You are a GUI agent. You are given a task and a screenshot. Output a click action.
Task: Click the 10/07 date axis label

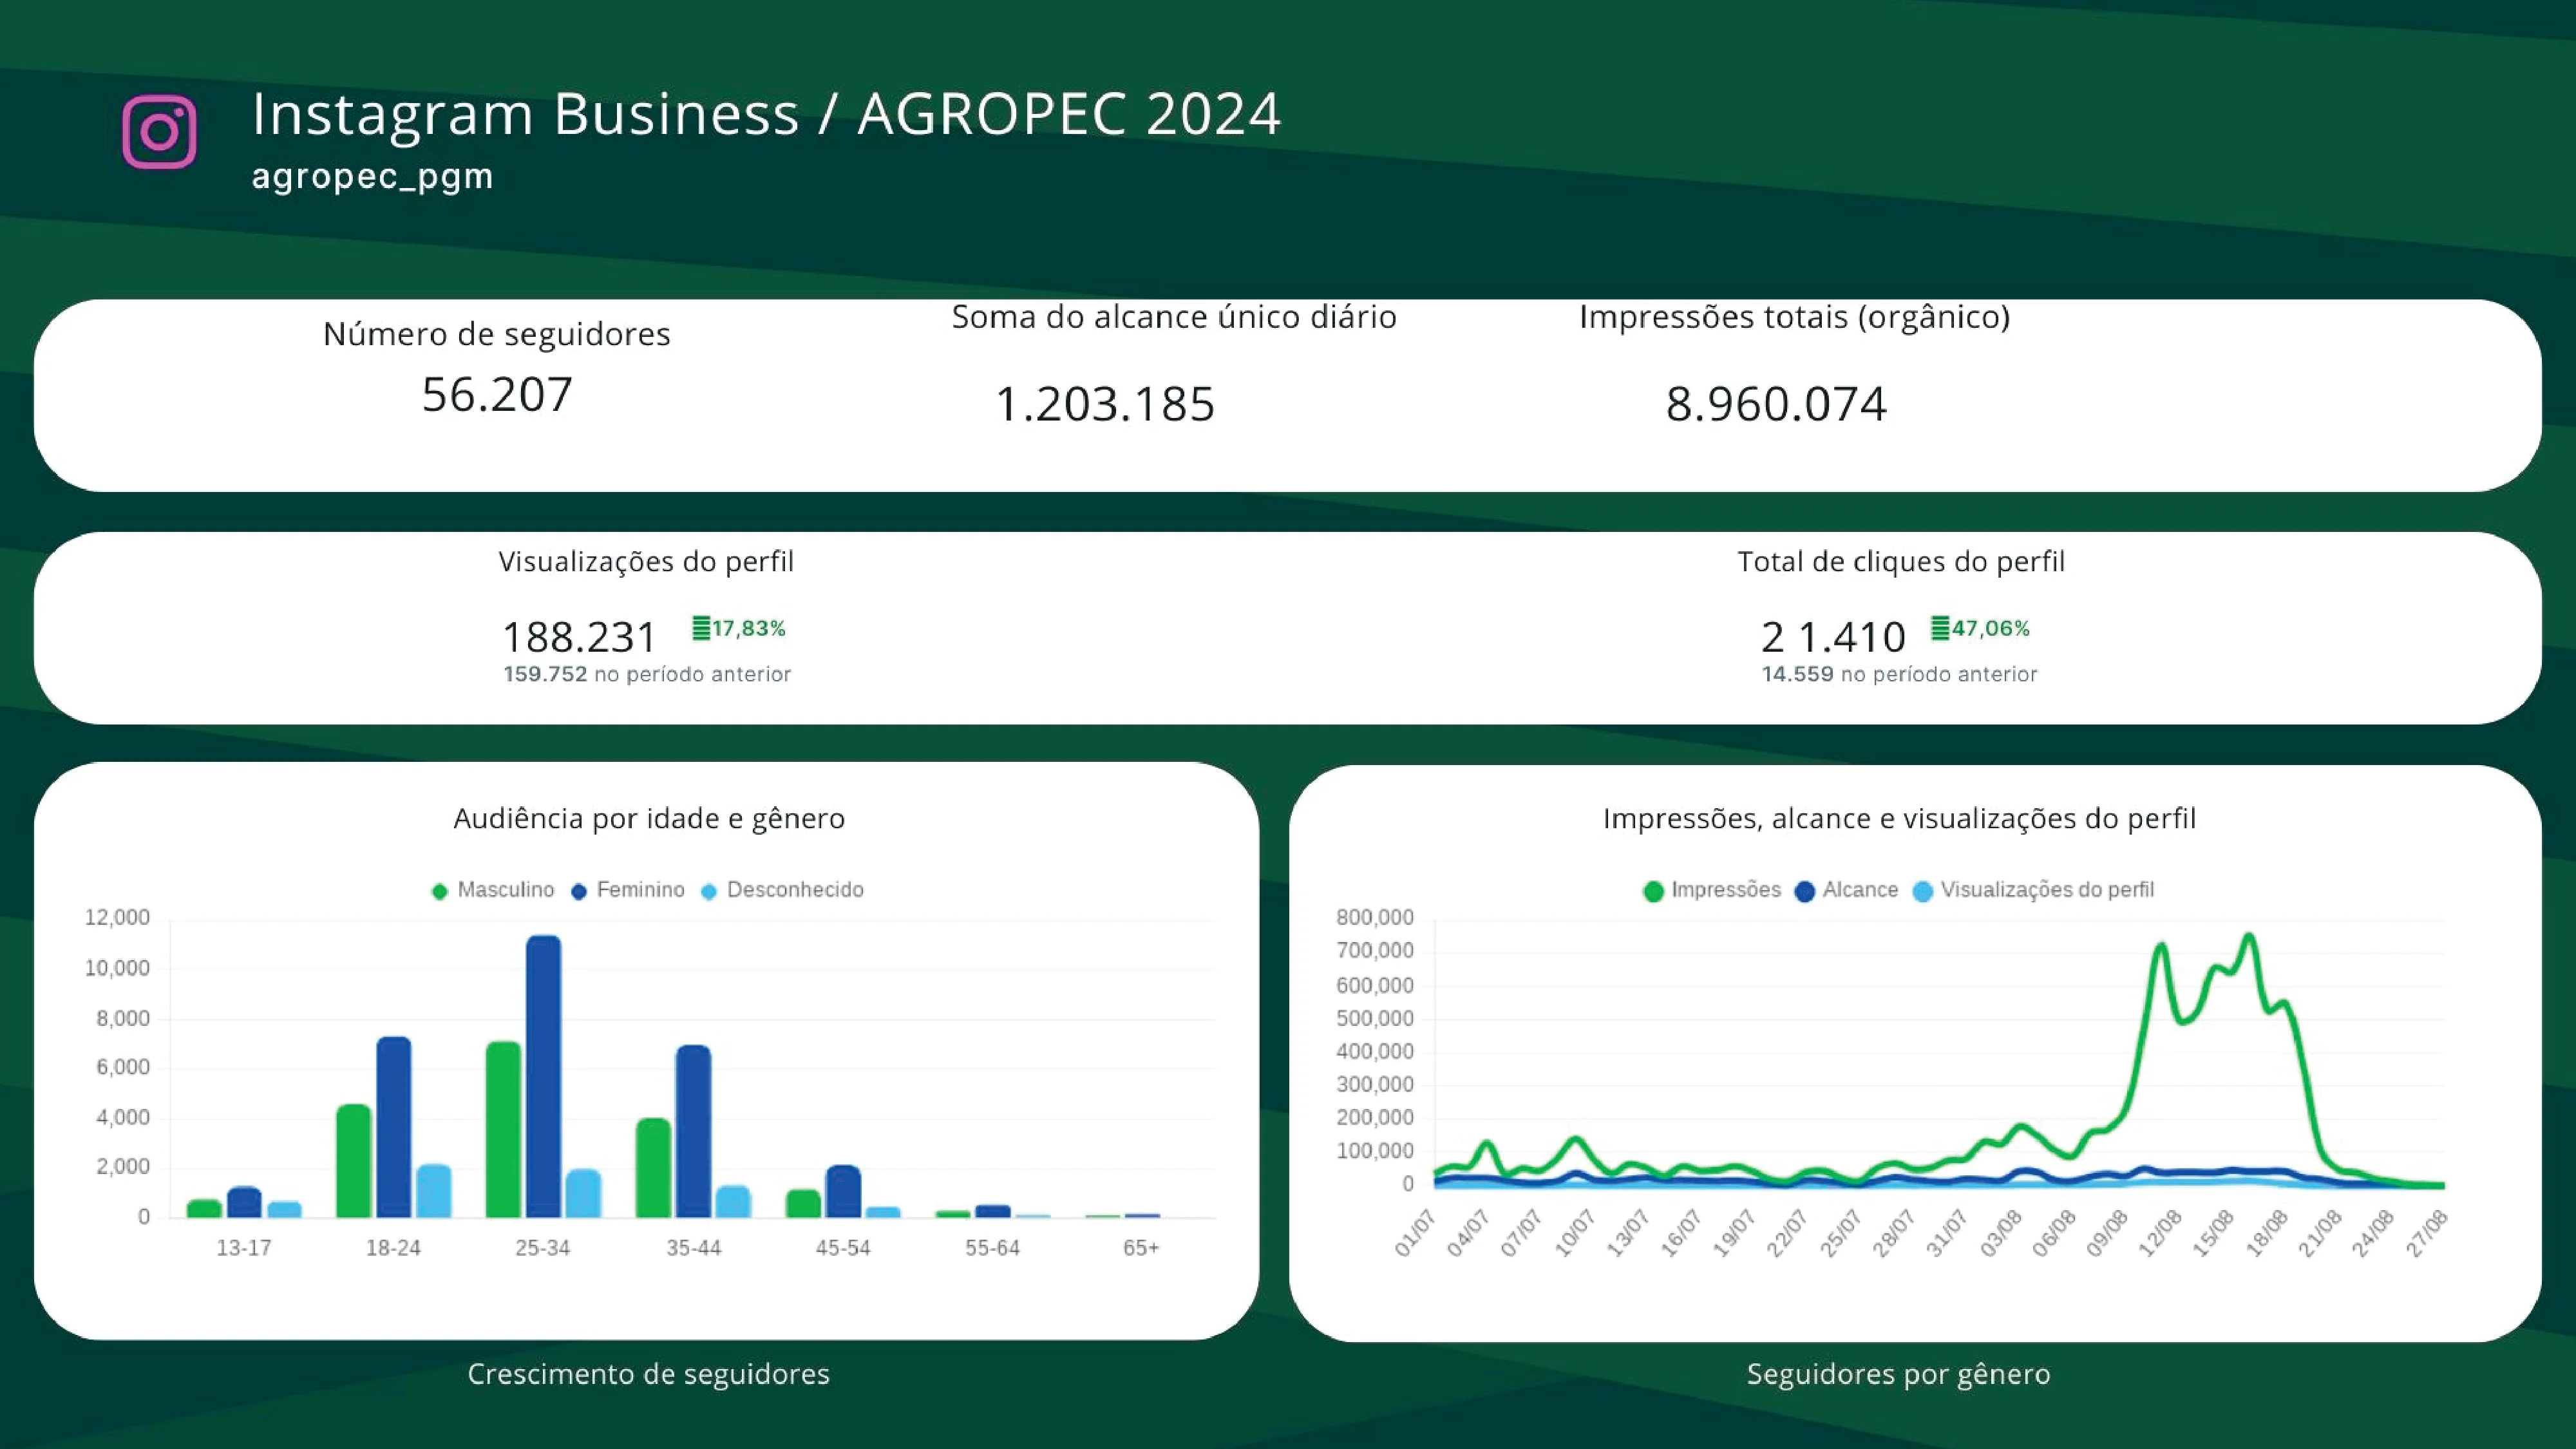(x=1574, y=1234)
